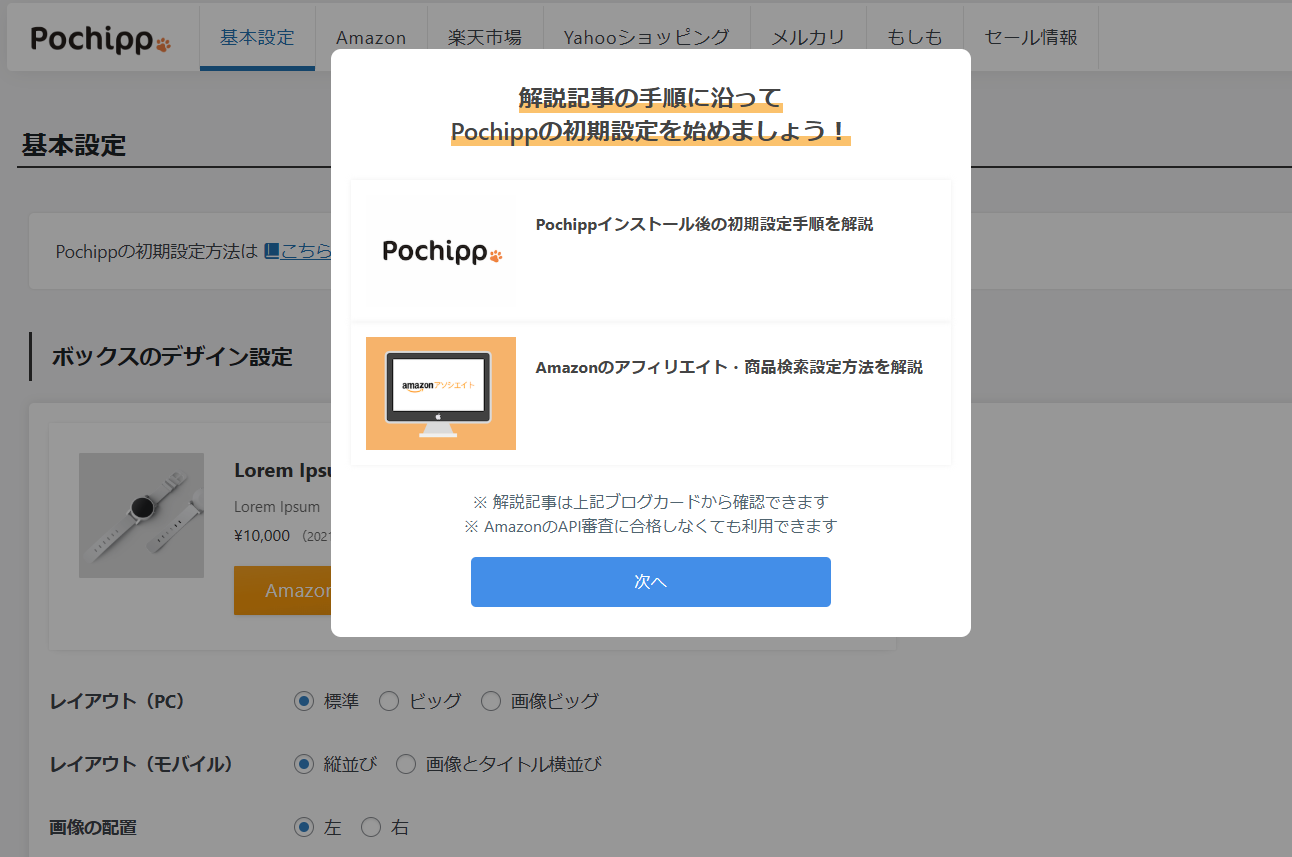Select 縦並び mobile layout radio
Viewport: 1292px width, 857px height.
coord(304,764)
